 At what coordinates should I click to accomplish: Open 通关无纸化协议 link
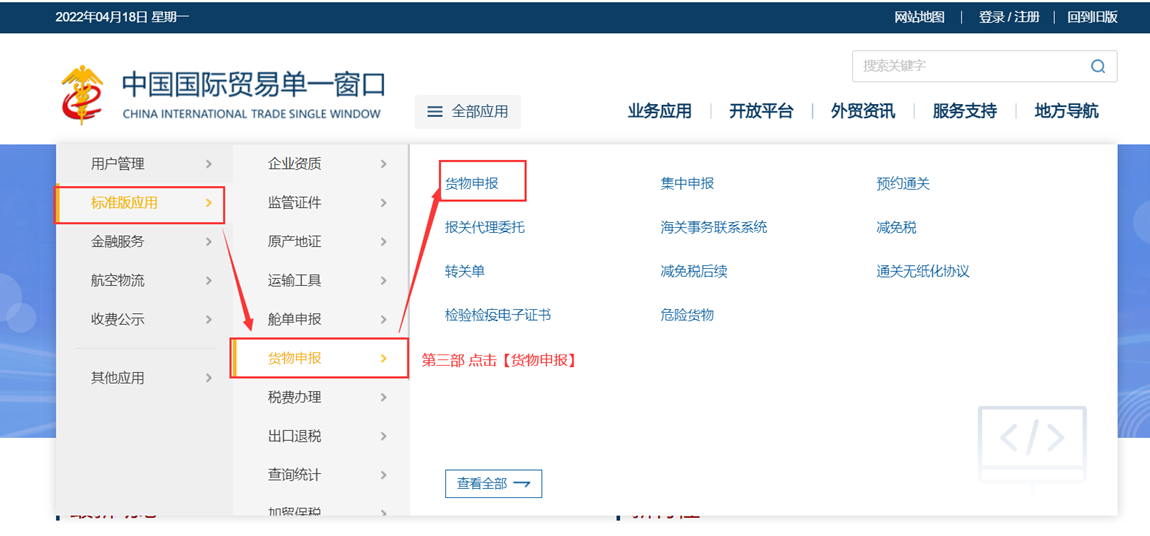[x=922, y=271]
